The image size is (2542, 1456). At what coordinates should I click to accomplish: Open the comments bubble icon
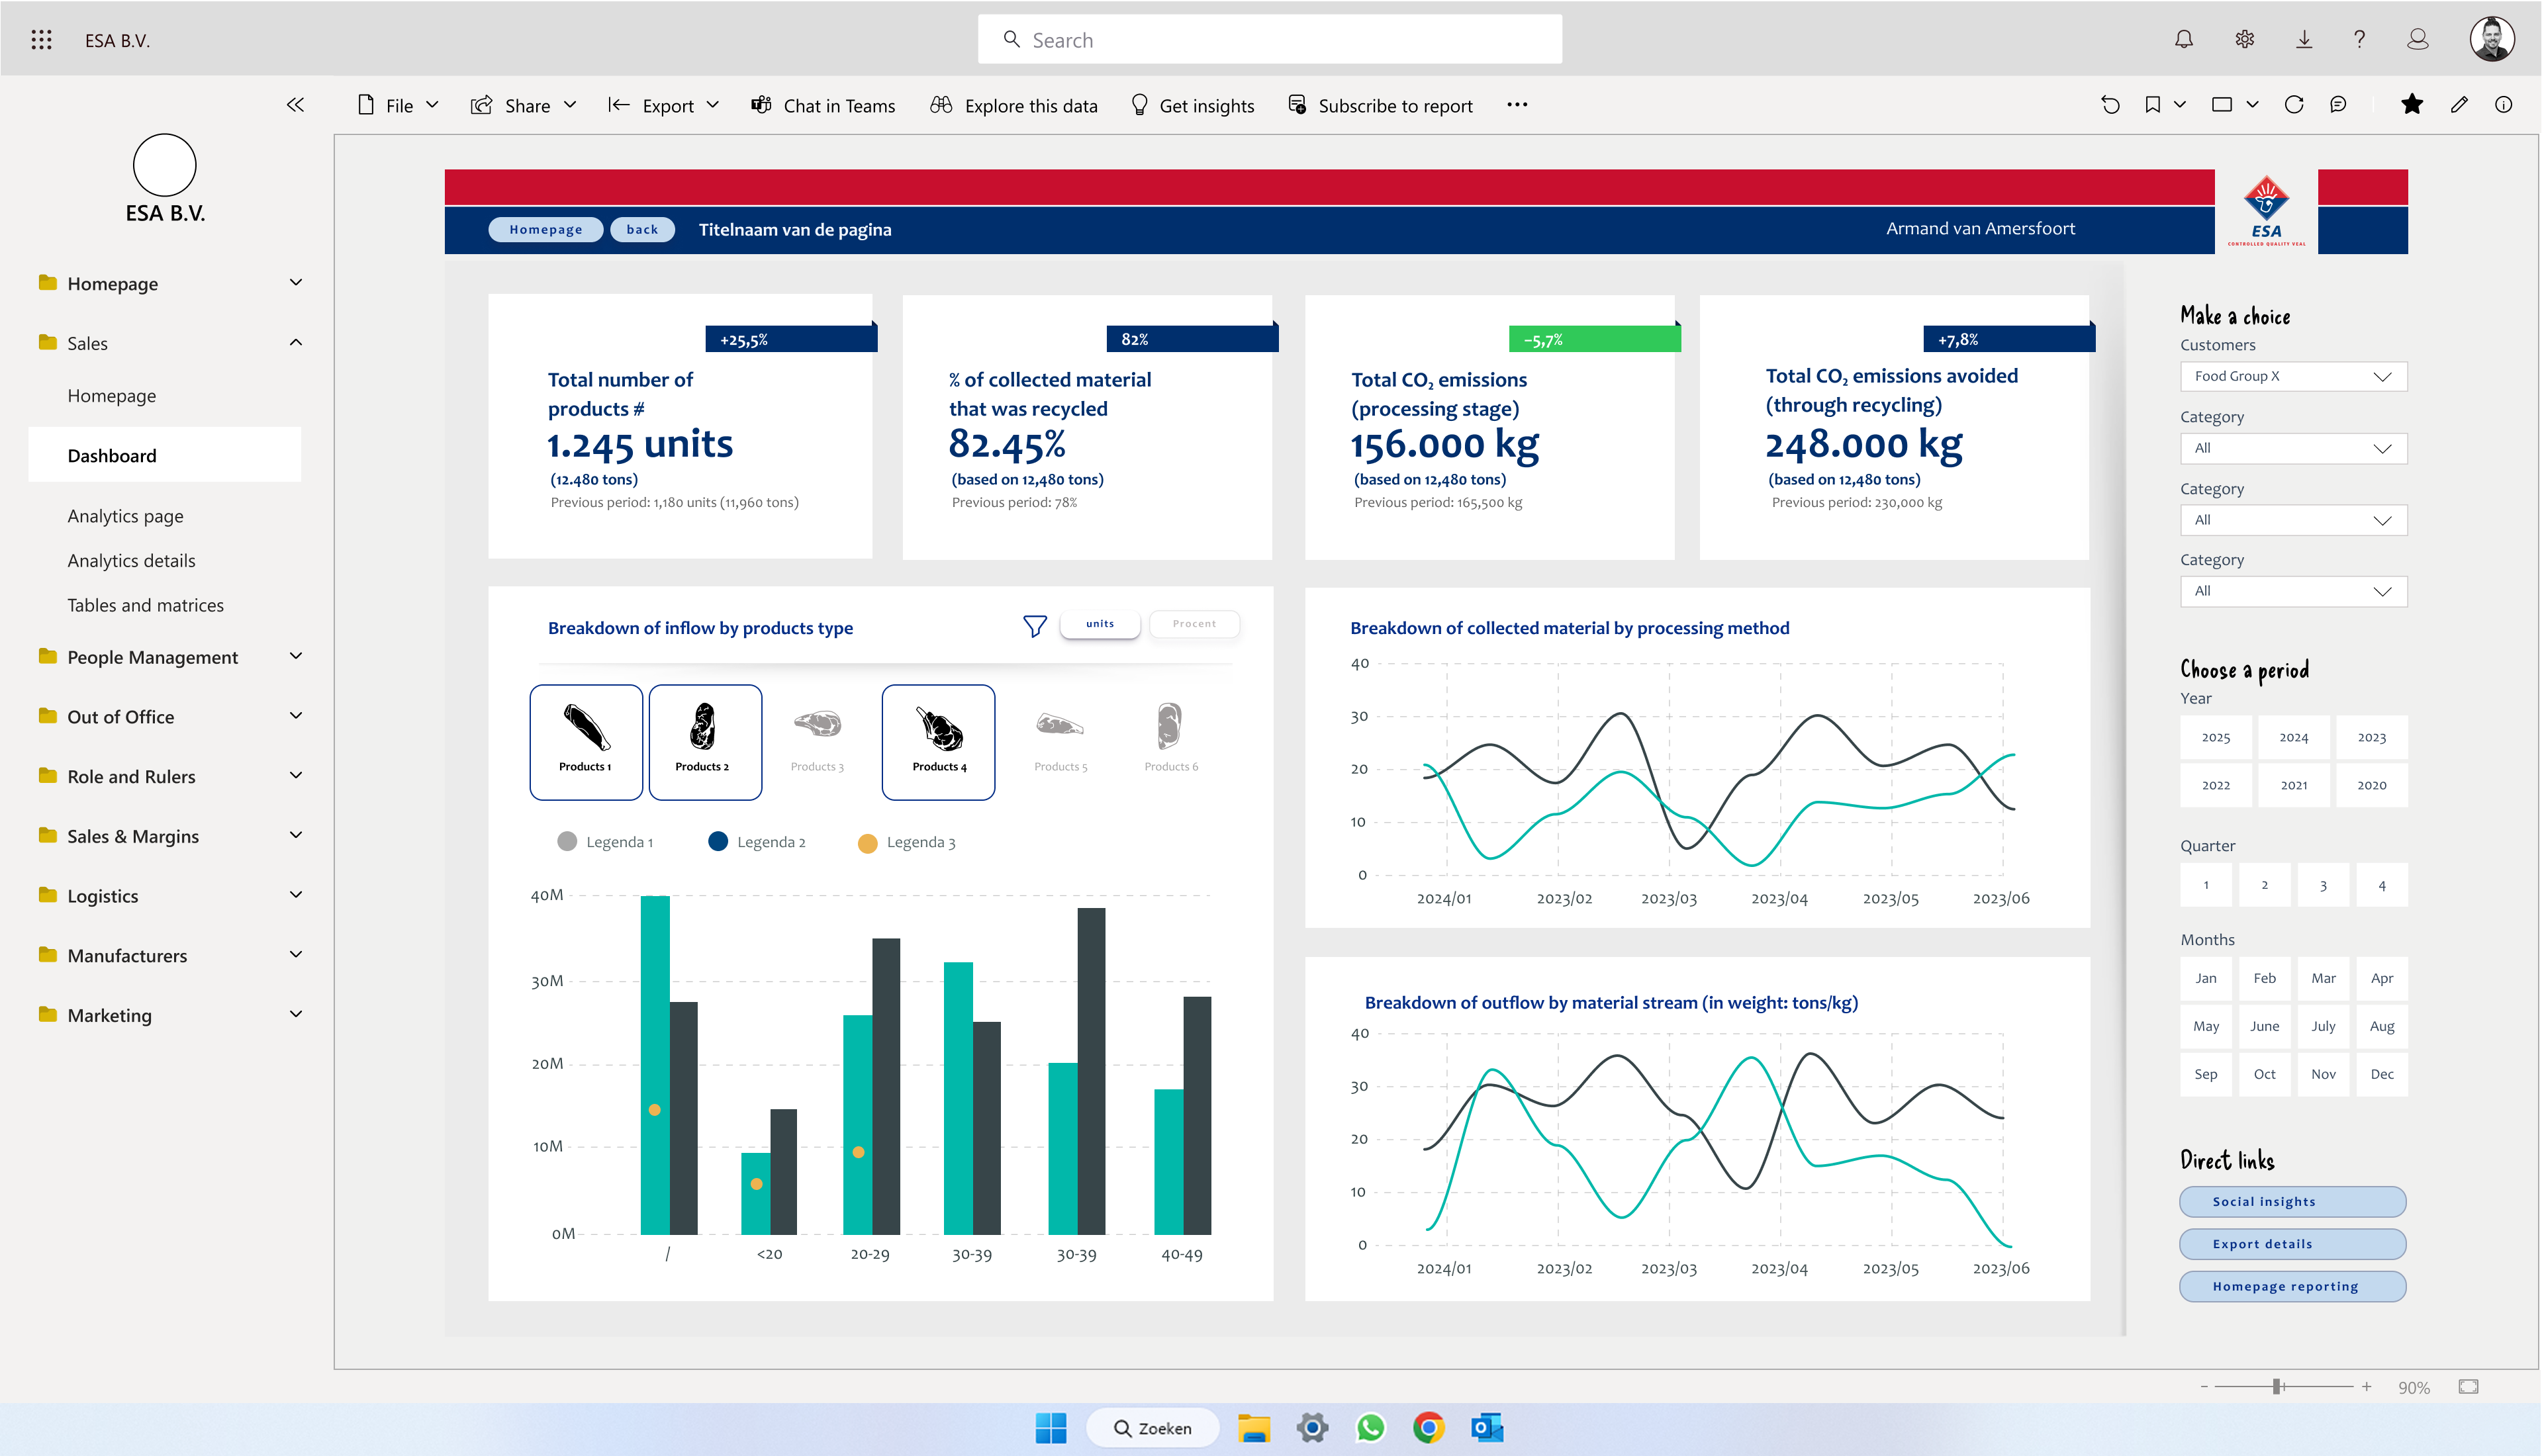pos(2338,105)
